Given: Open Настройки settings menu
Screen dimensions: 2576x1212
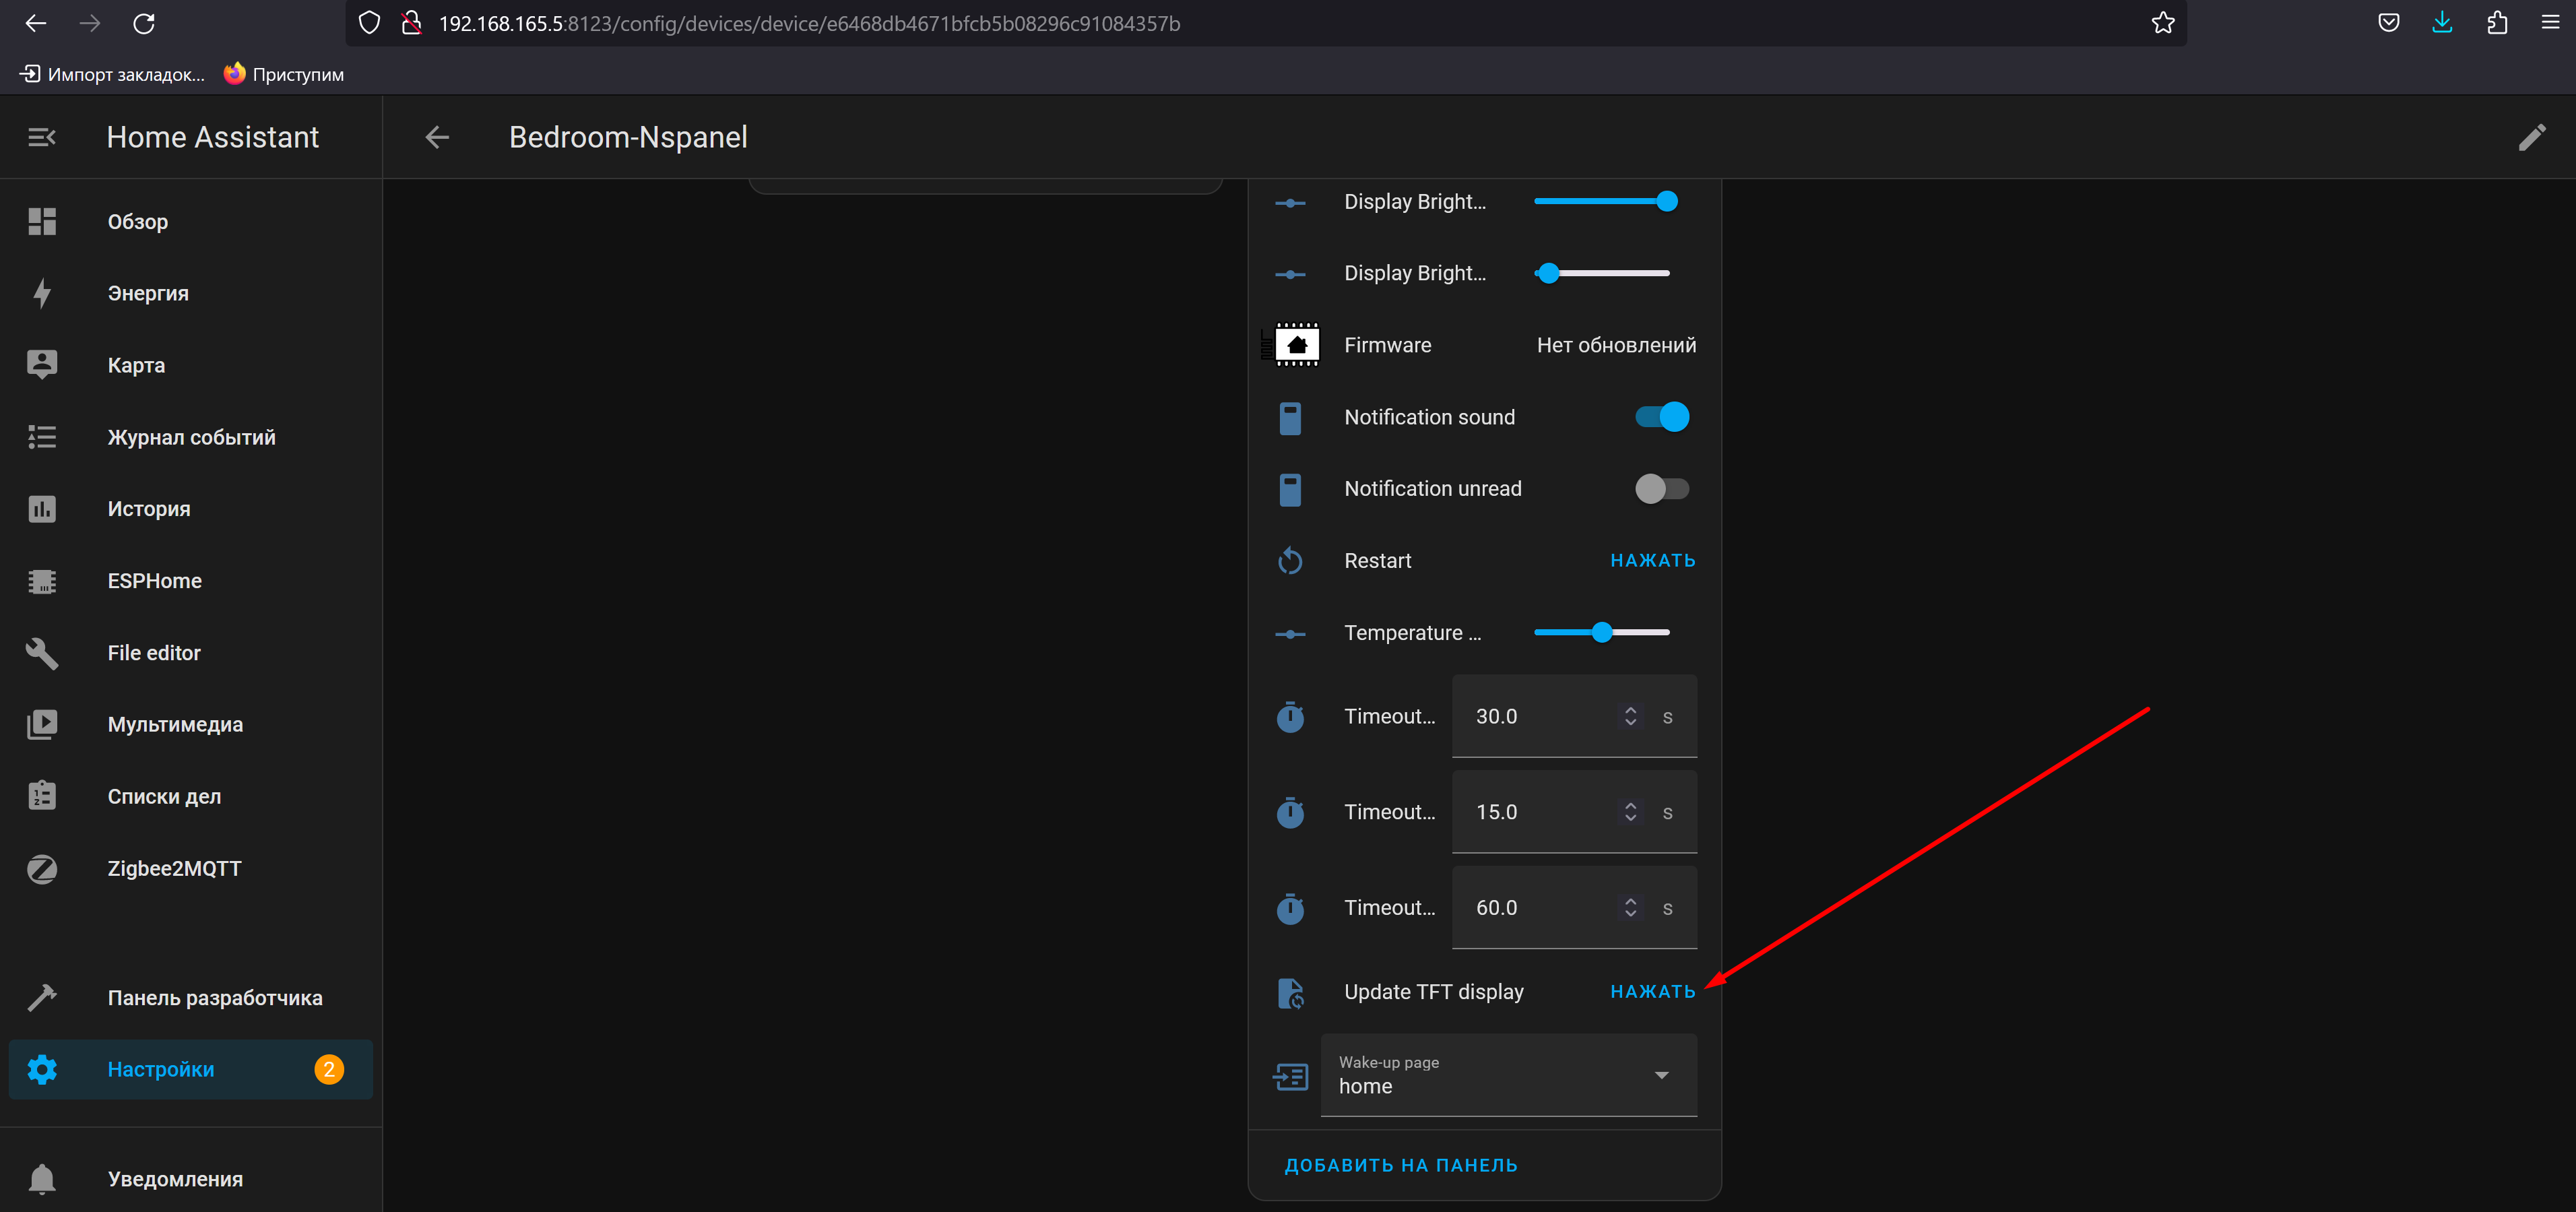Looking at the screenshot, I should point(161,1069).
